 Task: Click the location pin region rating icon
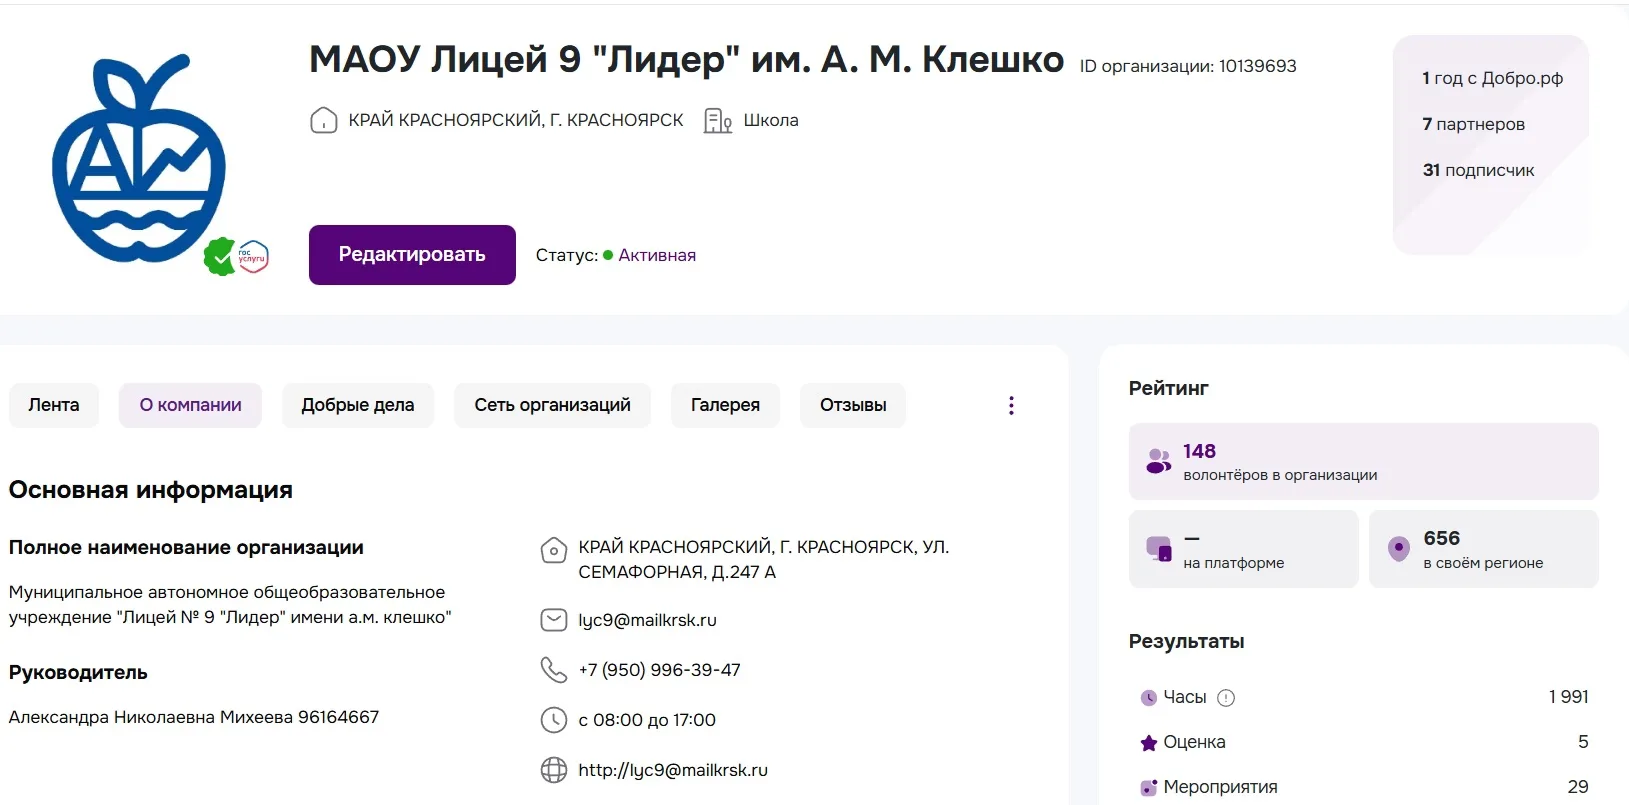pos(1398,549)
